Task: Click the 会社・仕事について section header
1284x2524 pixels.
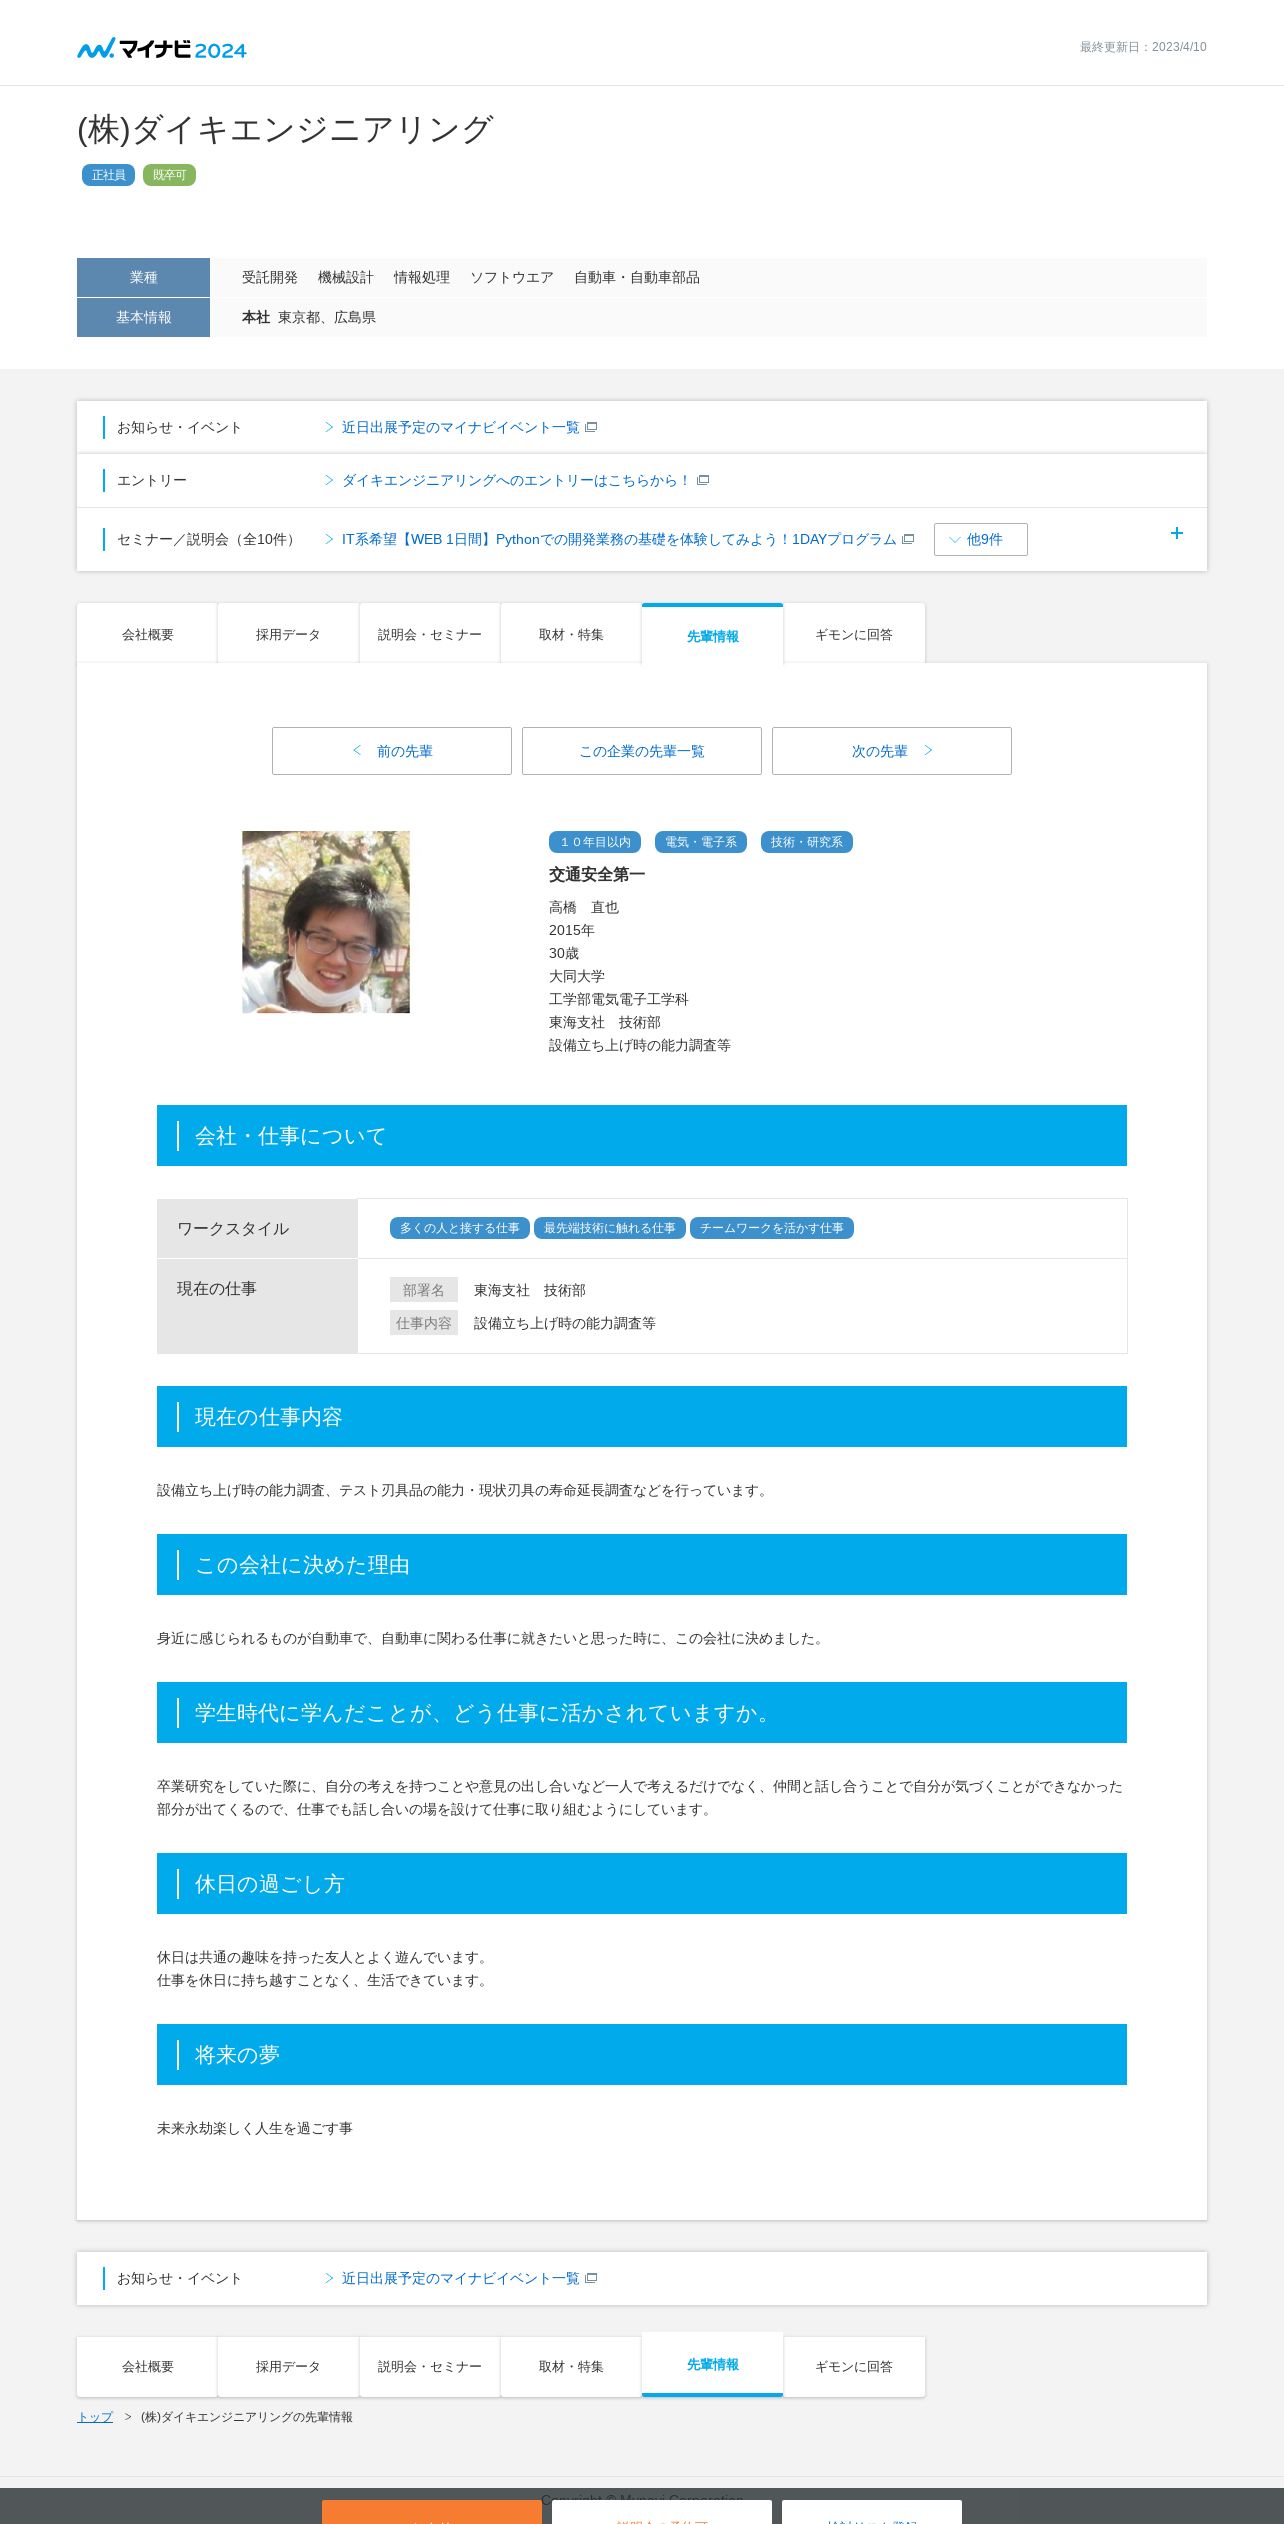Action: point(642,1135)
